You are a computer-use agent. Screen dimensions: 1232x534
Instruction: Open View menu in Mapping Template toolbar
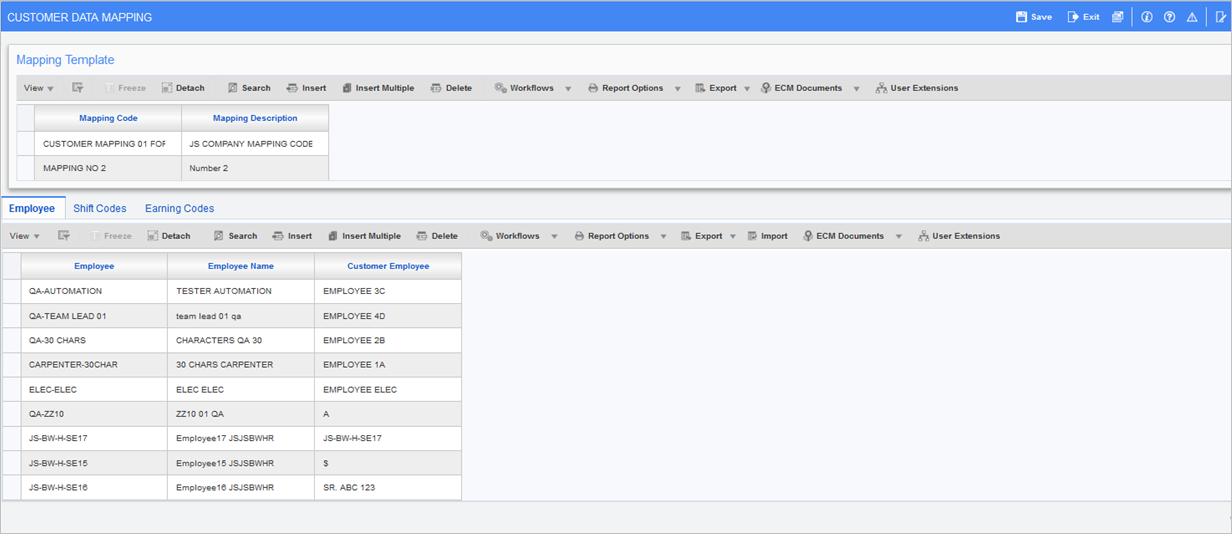click(39, 88)
